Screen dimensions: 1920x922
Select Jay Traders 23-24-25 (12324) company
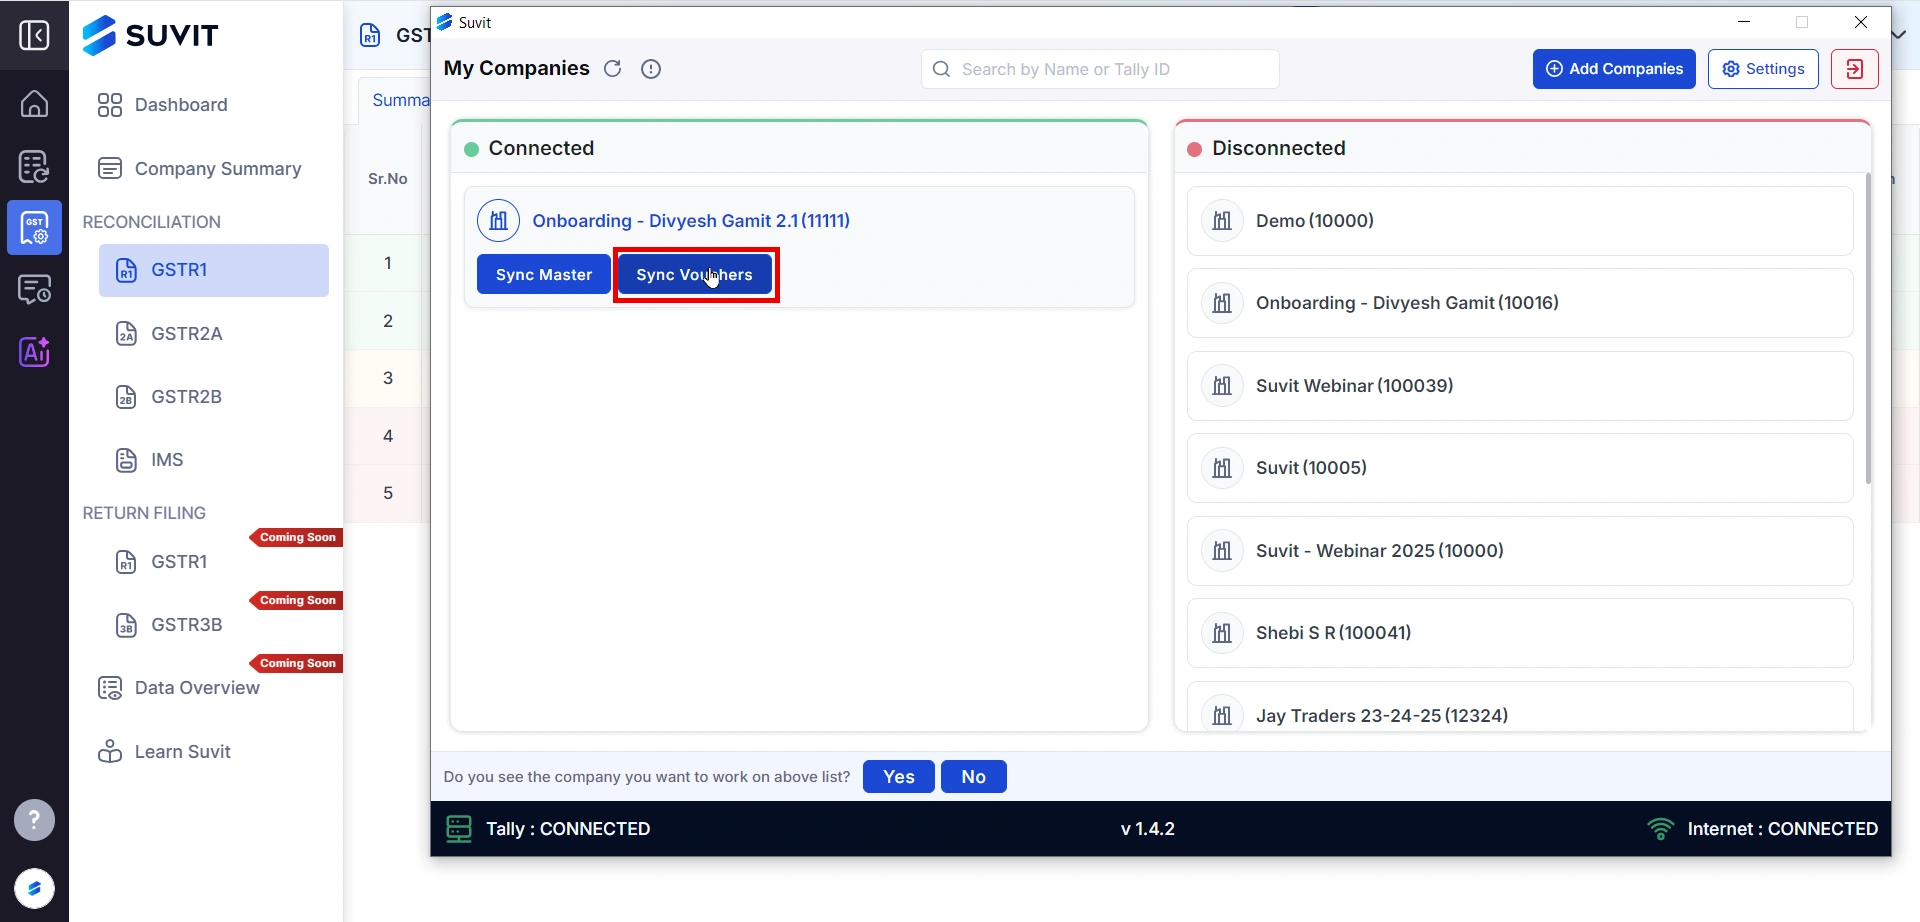tap(1520, 708)
